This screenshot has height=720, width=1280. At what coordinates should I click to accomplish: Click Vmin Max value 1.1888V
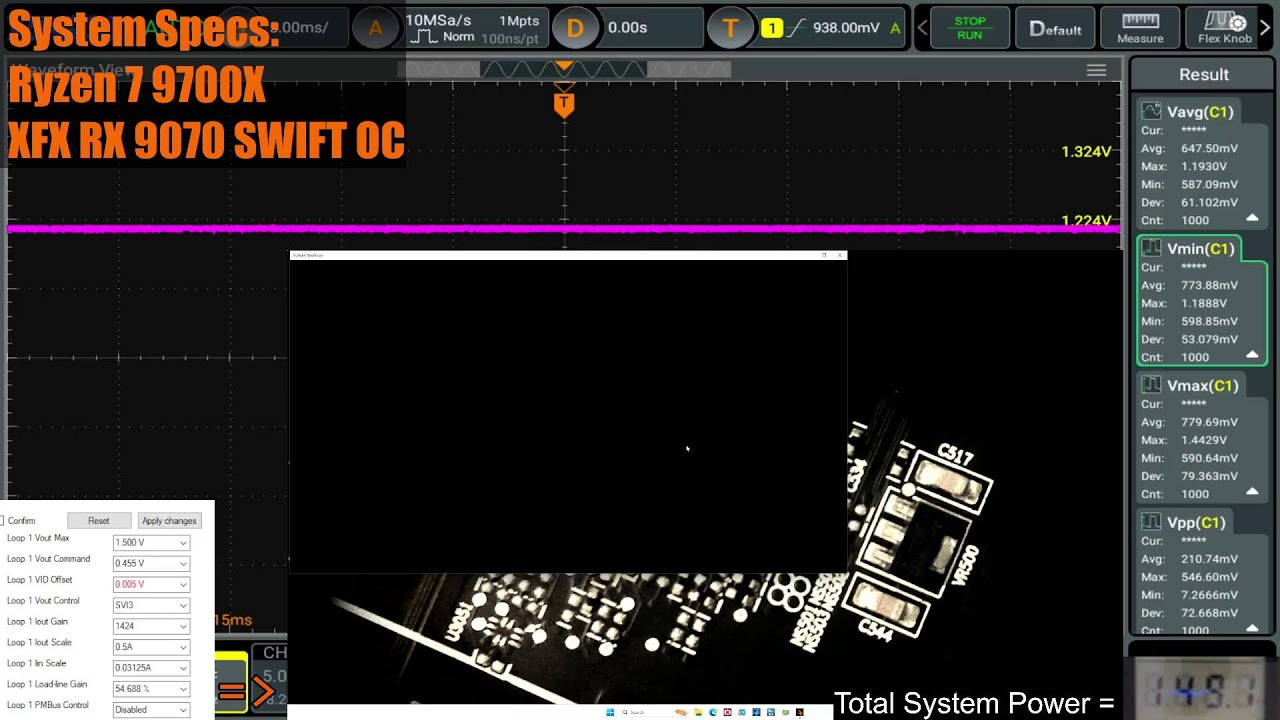(1204, 303)
